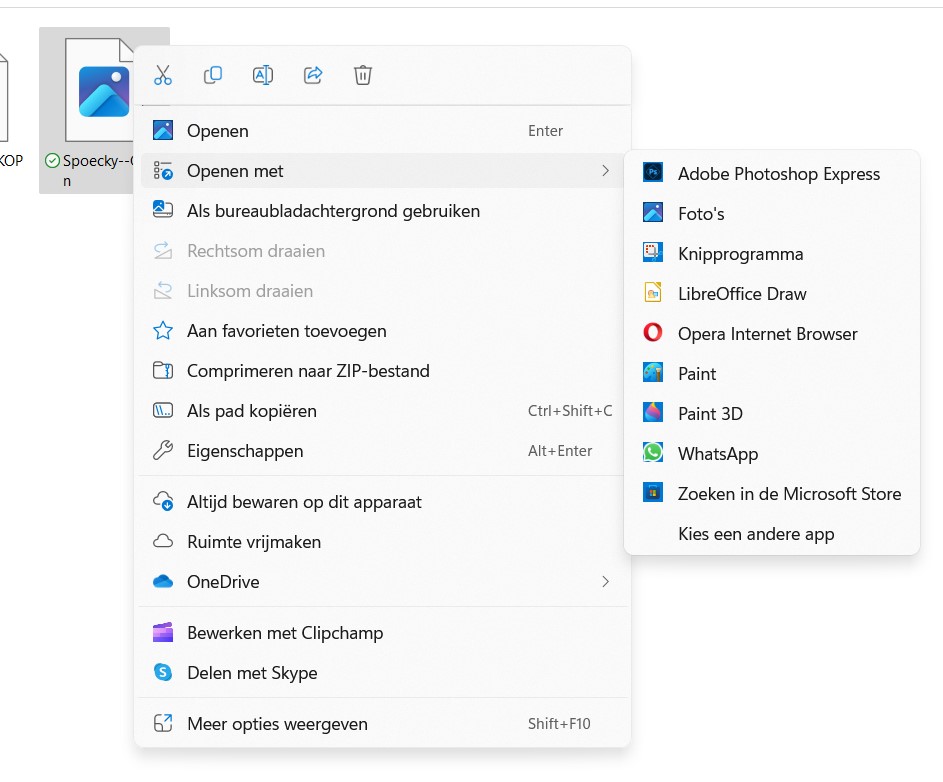This screenshot has height=782, width=943.
Task: Open with Opera Internet Browser
Action: [767, 334]
